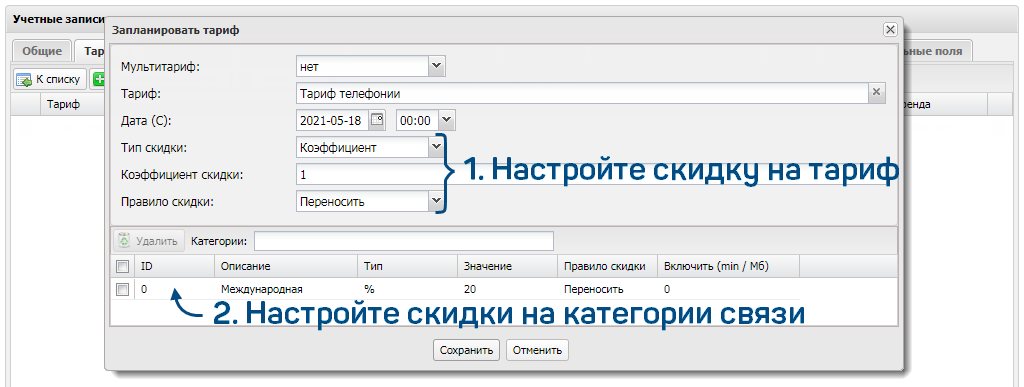Sort by the Тип column header
The width and height of the screenshot is (1024, 387).
pyautogui.click(x=408, y=266)
